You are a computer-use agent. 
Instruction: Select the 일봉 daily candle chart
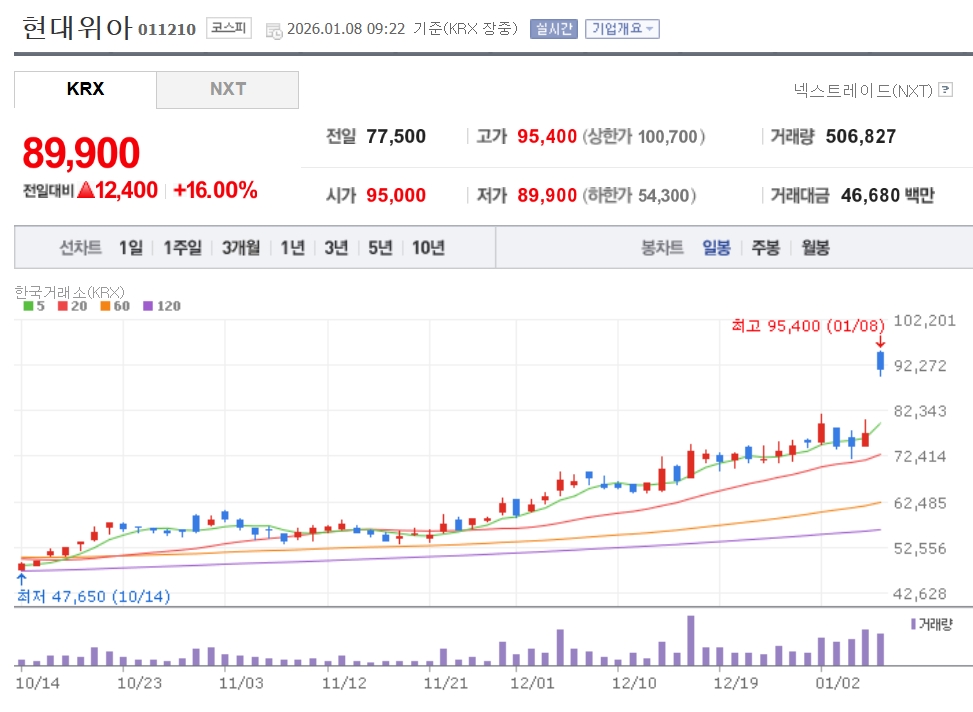coord(716,248)
